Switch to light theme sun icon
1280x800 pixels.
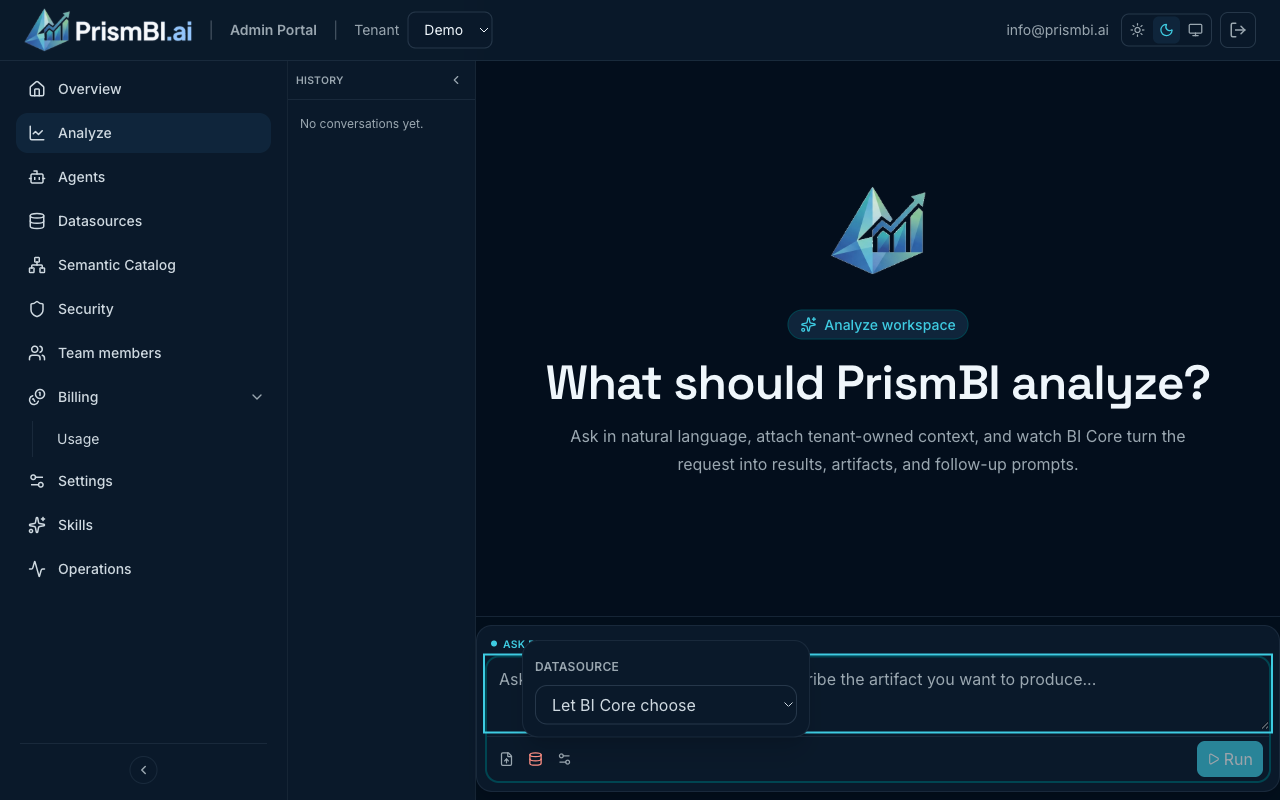(x=1138, y=30)
